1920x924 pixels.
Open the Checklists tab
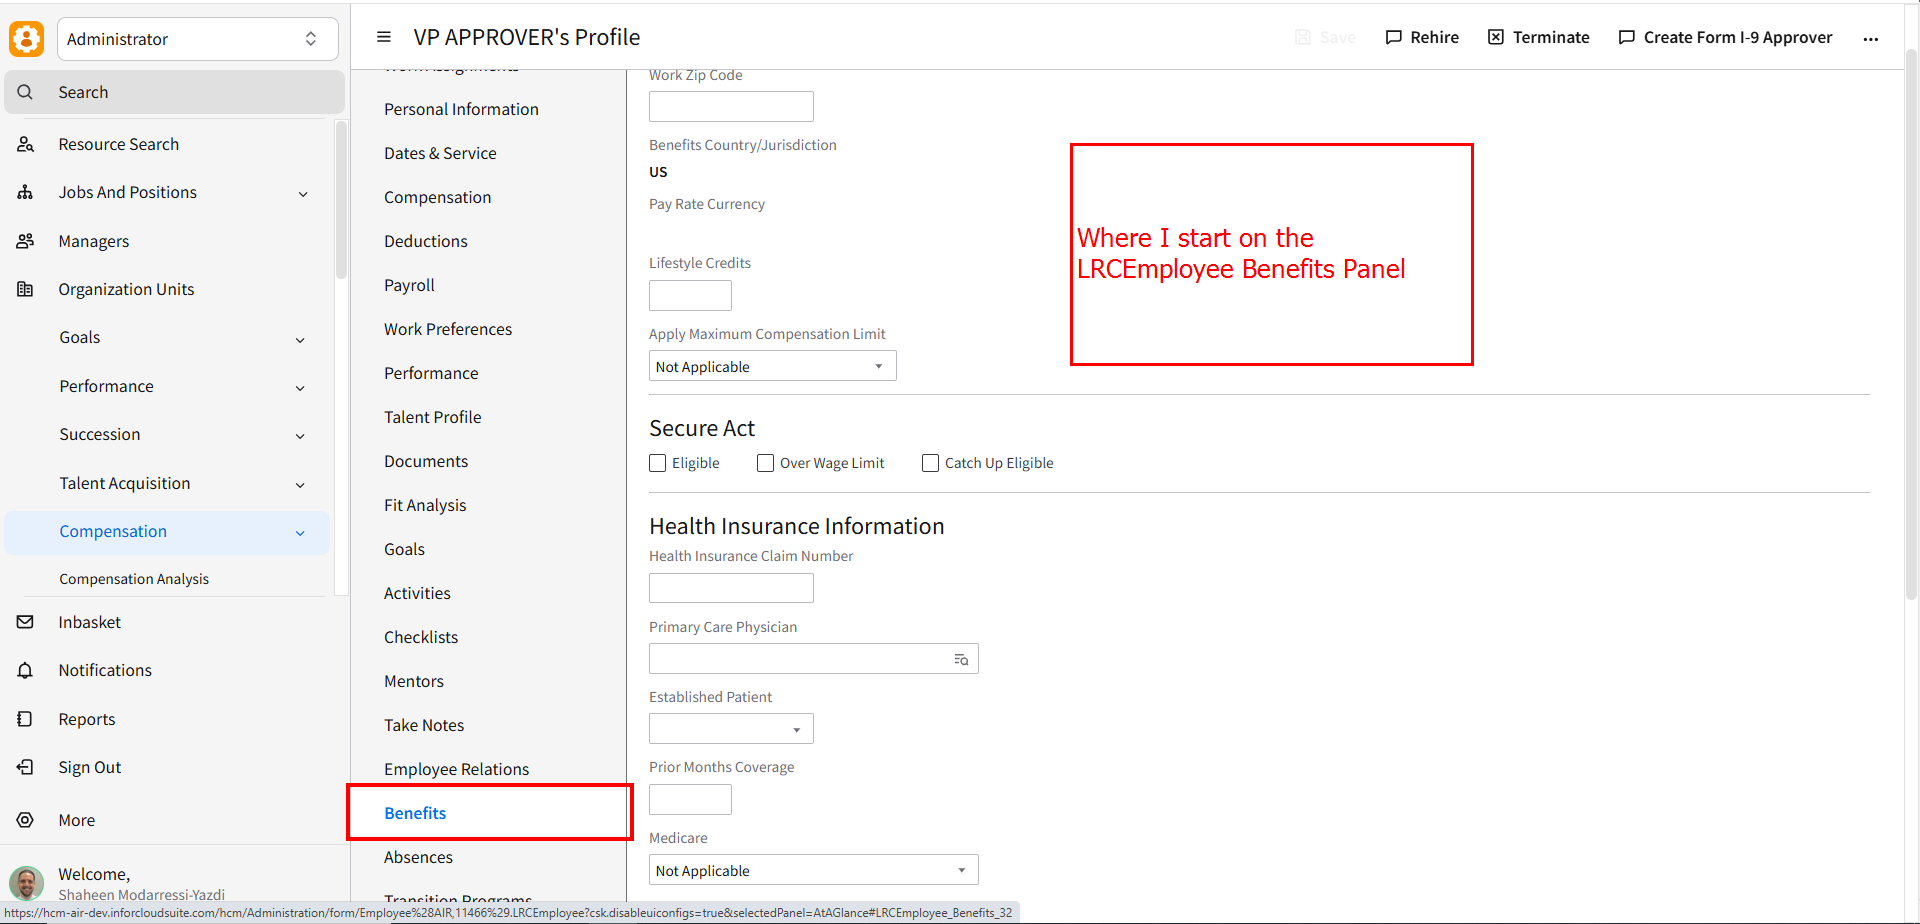pos(421,637)
